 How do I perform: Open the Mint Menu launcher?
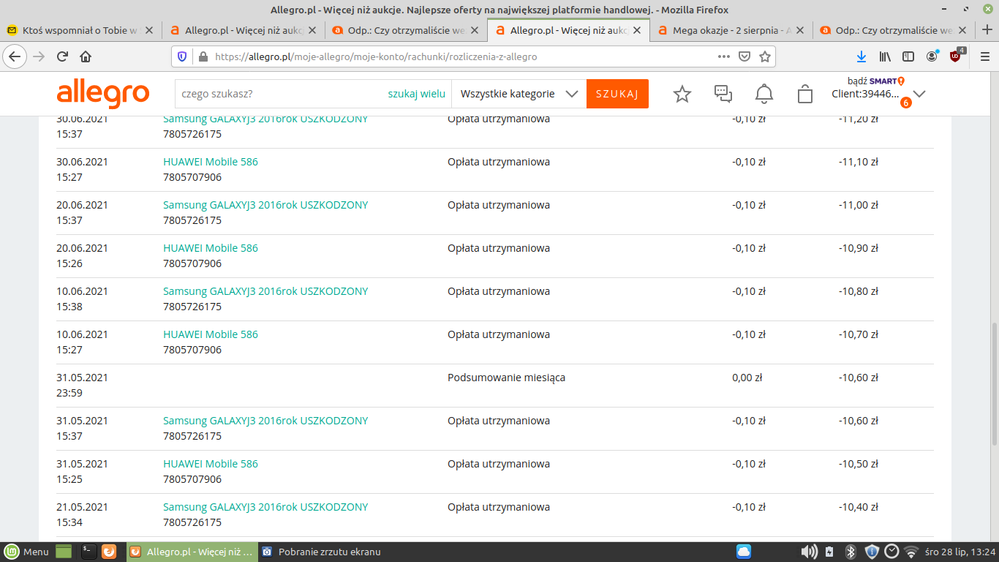[x=26, y=552]
